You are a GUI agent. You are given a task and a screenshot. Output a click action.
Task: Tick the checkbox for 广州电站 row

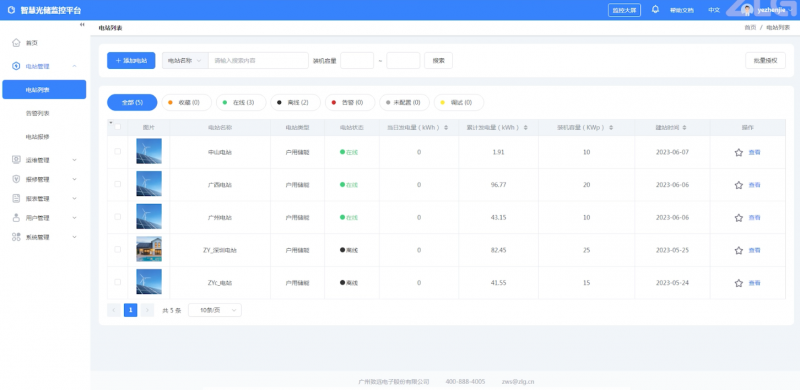pyautogui.click(x=118, y=217)
